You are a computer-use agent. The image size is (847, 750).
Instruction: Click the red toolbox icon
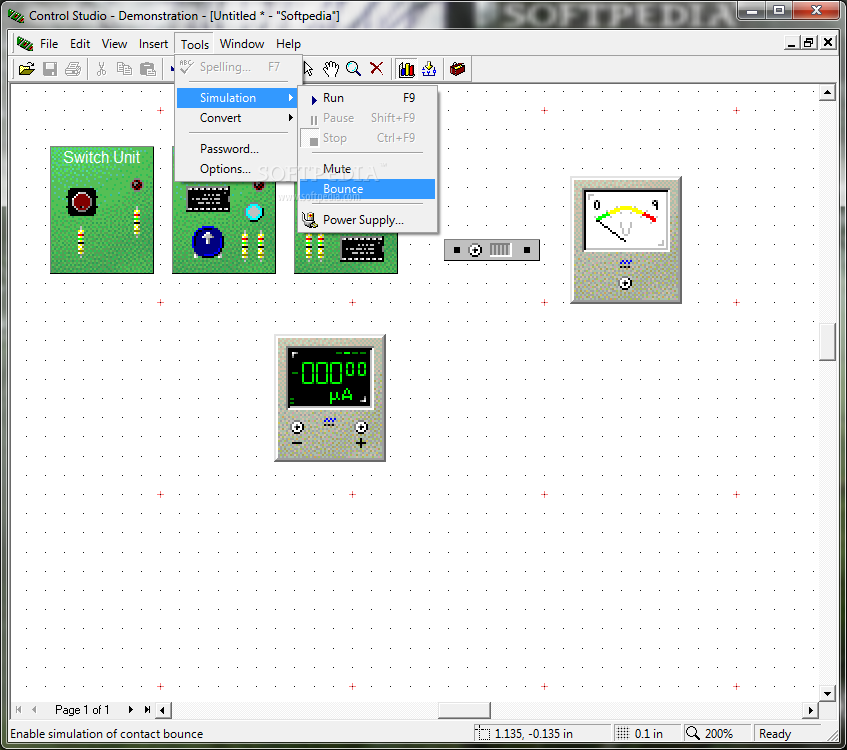[458, 69]
